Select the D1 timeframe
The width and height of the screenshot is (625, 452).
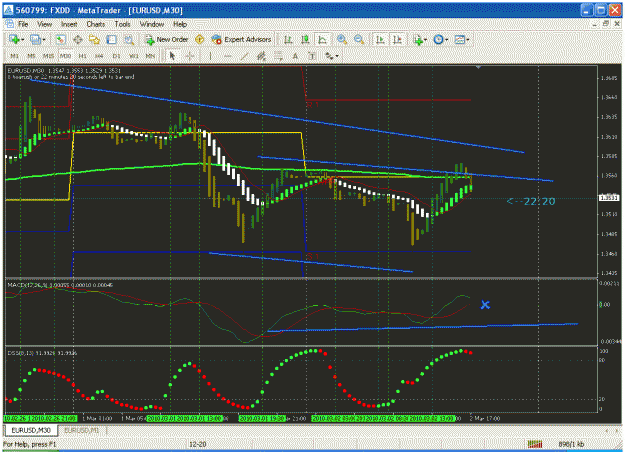click(x=116, y=56)
